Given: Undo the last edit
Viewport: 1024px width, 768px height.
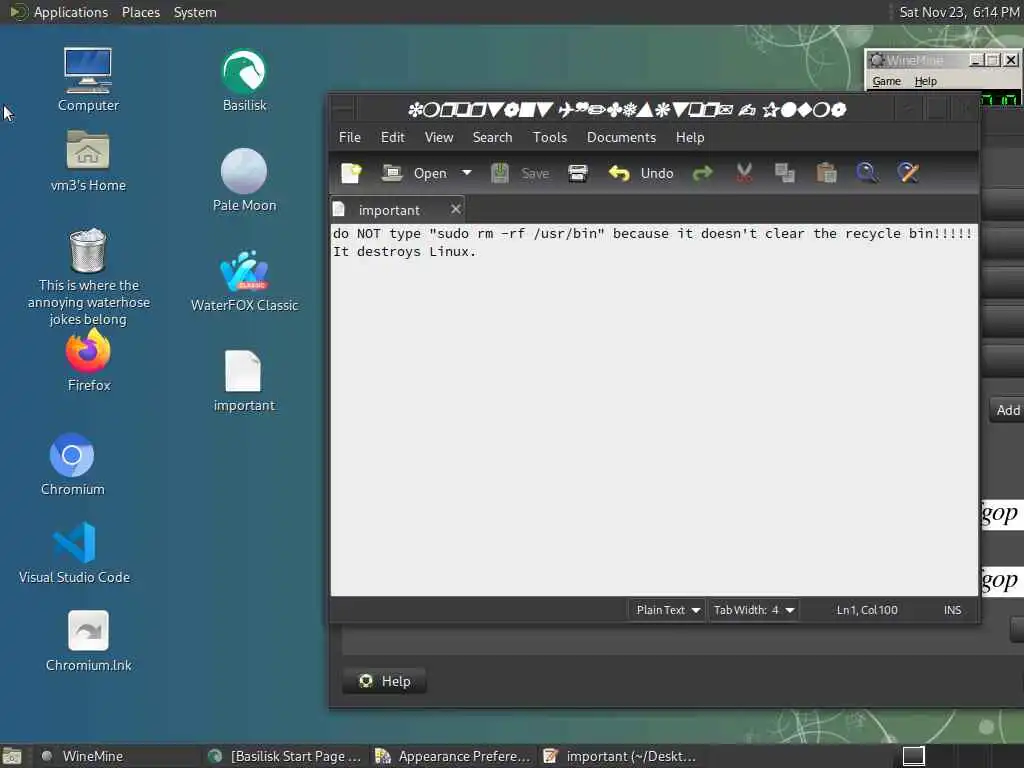Looking at the screenshot, I should 641,173.
